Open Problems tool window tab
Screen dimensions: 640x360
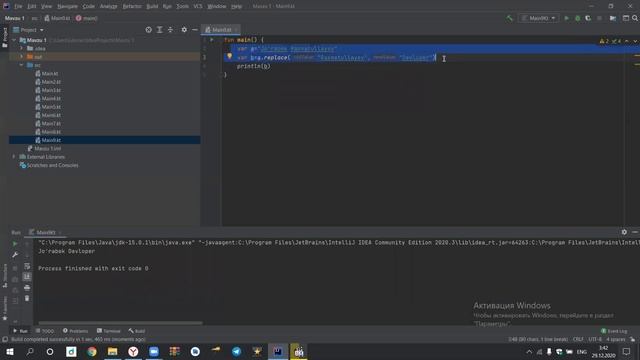[x=76, y=331]
